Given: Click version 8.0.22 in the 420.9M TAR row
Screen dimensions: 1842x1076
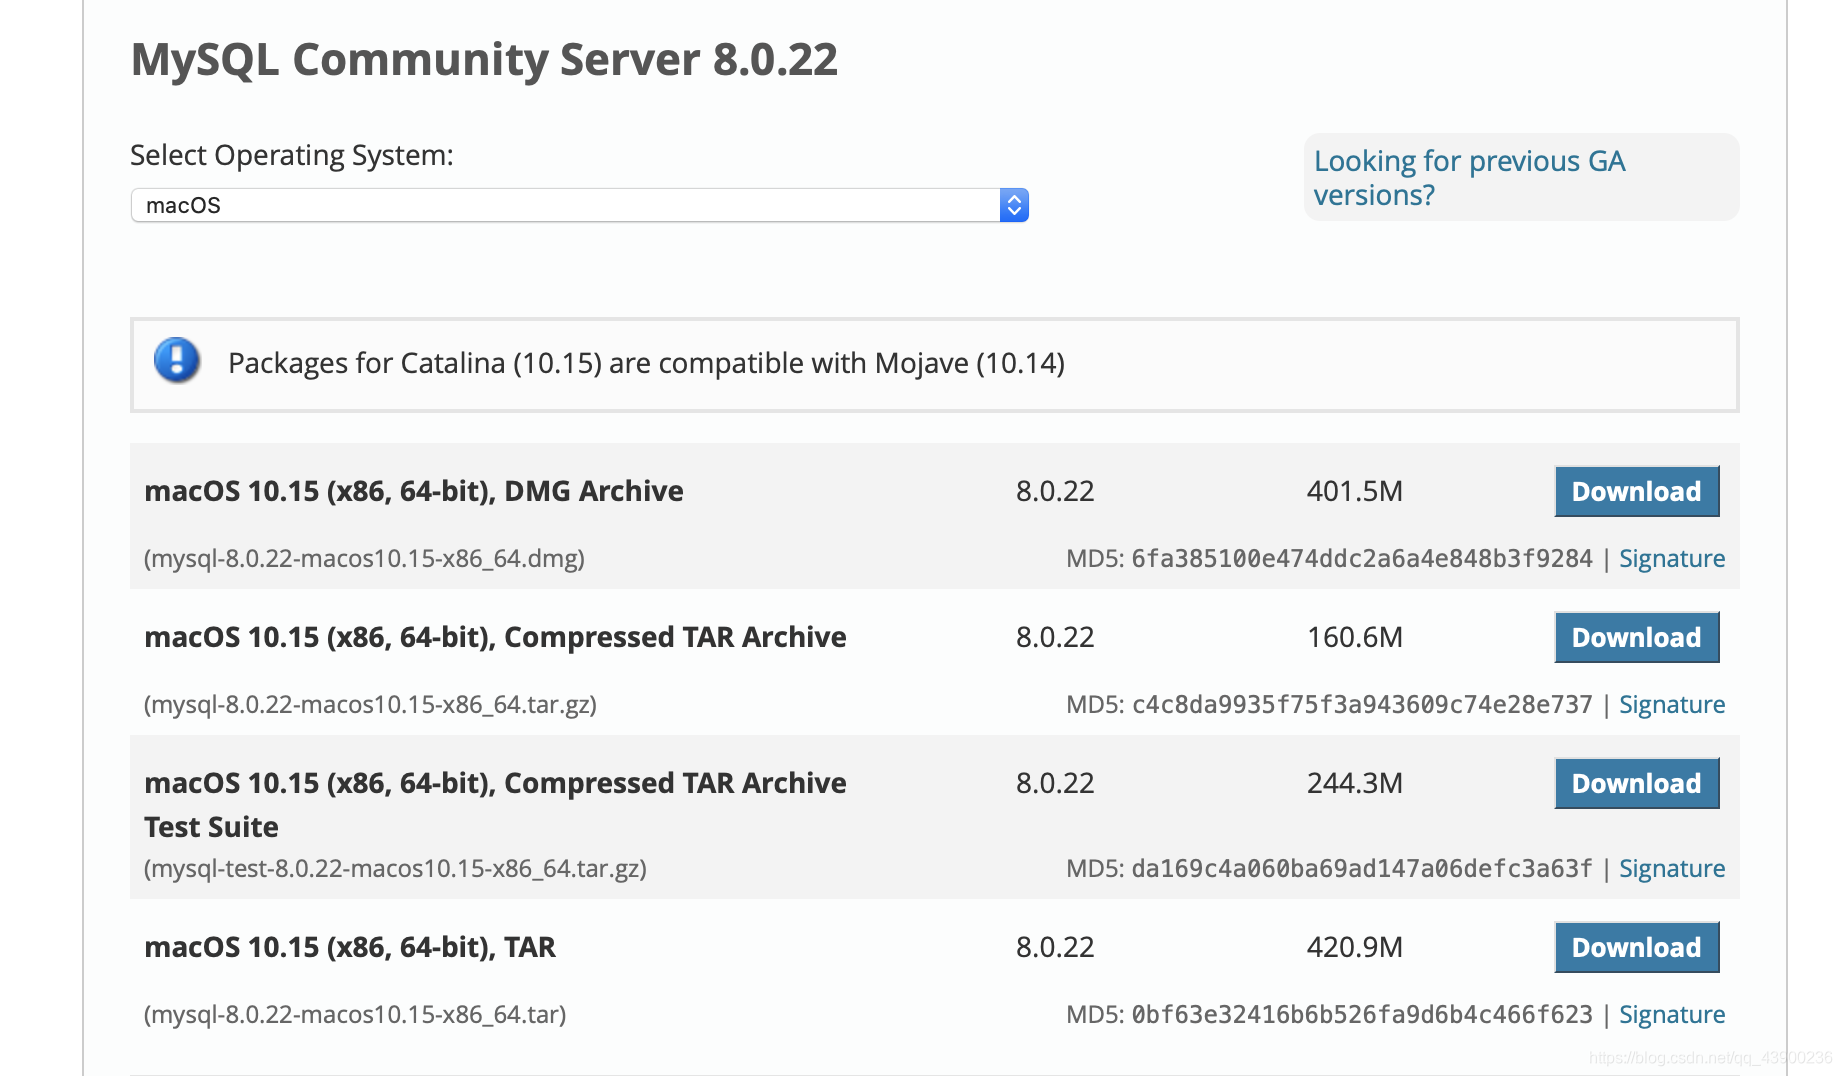Looking at the screenshot, I should (1055, 947).
